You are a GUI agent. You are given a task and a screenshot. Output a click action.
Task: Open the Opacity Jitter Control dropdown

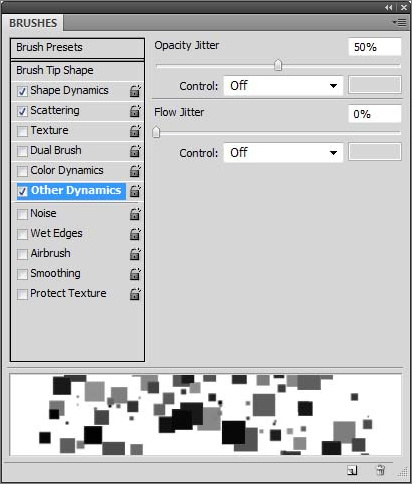[283, 86]
